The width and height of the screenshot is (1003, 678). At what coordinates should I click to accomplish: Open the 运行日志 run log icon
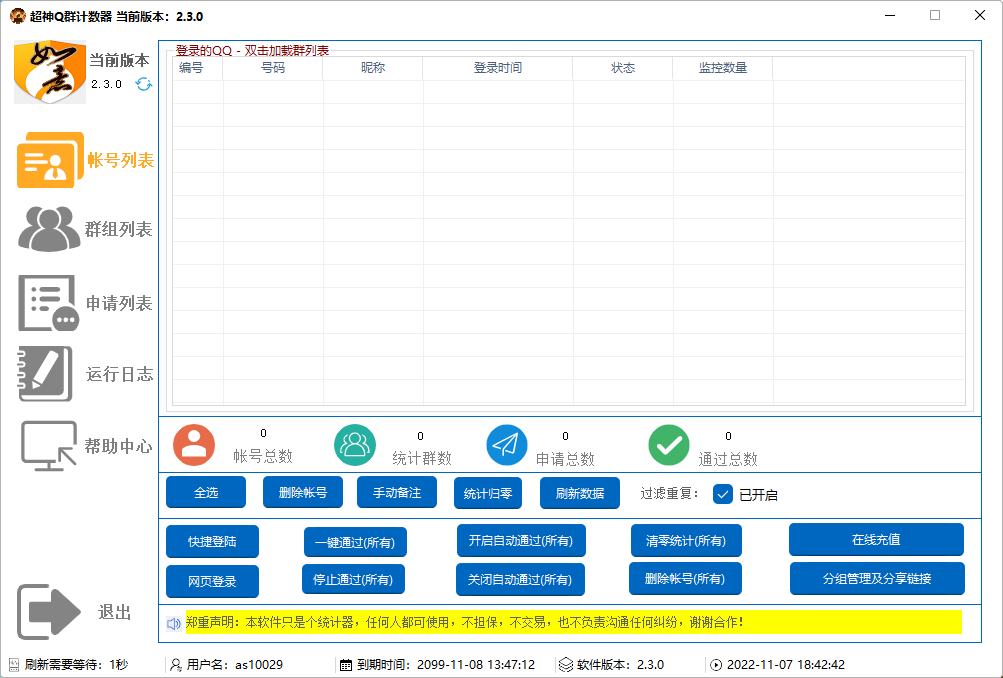46,374
